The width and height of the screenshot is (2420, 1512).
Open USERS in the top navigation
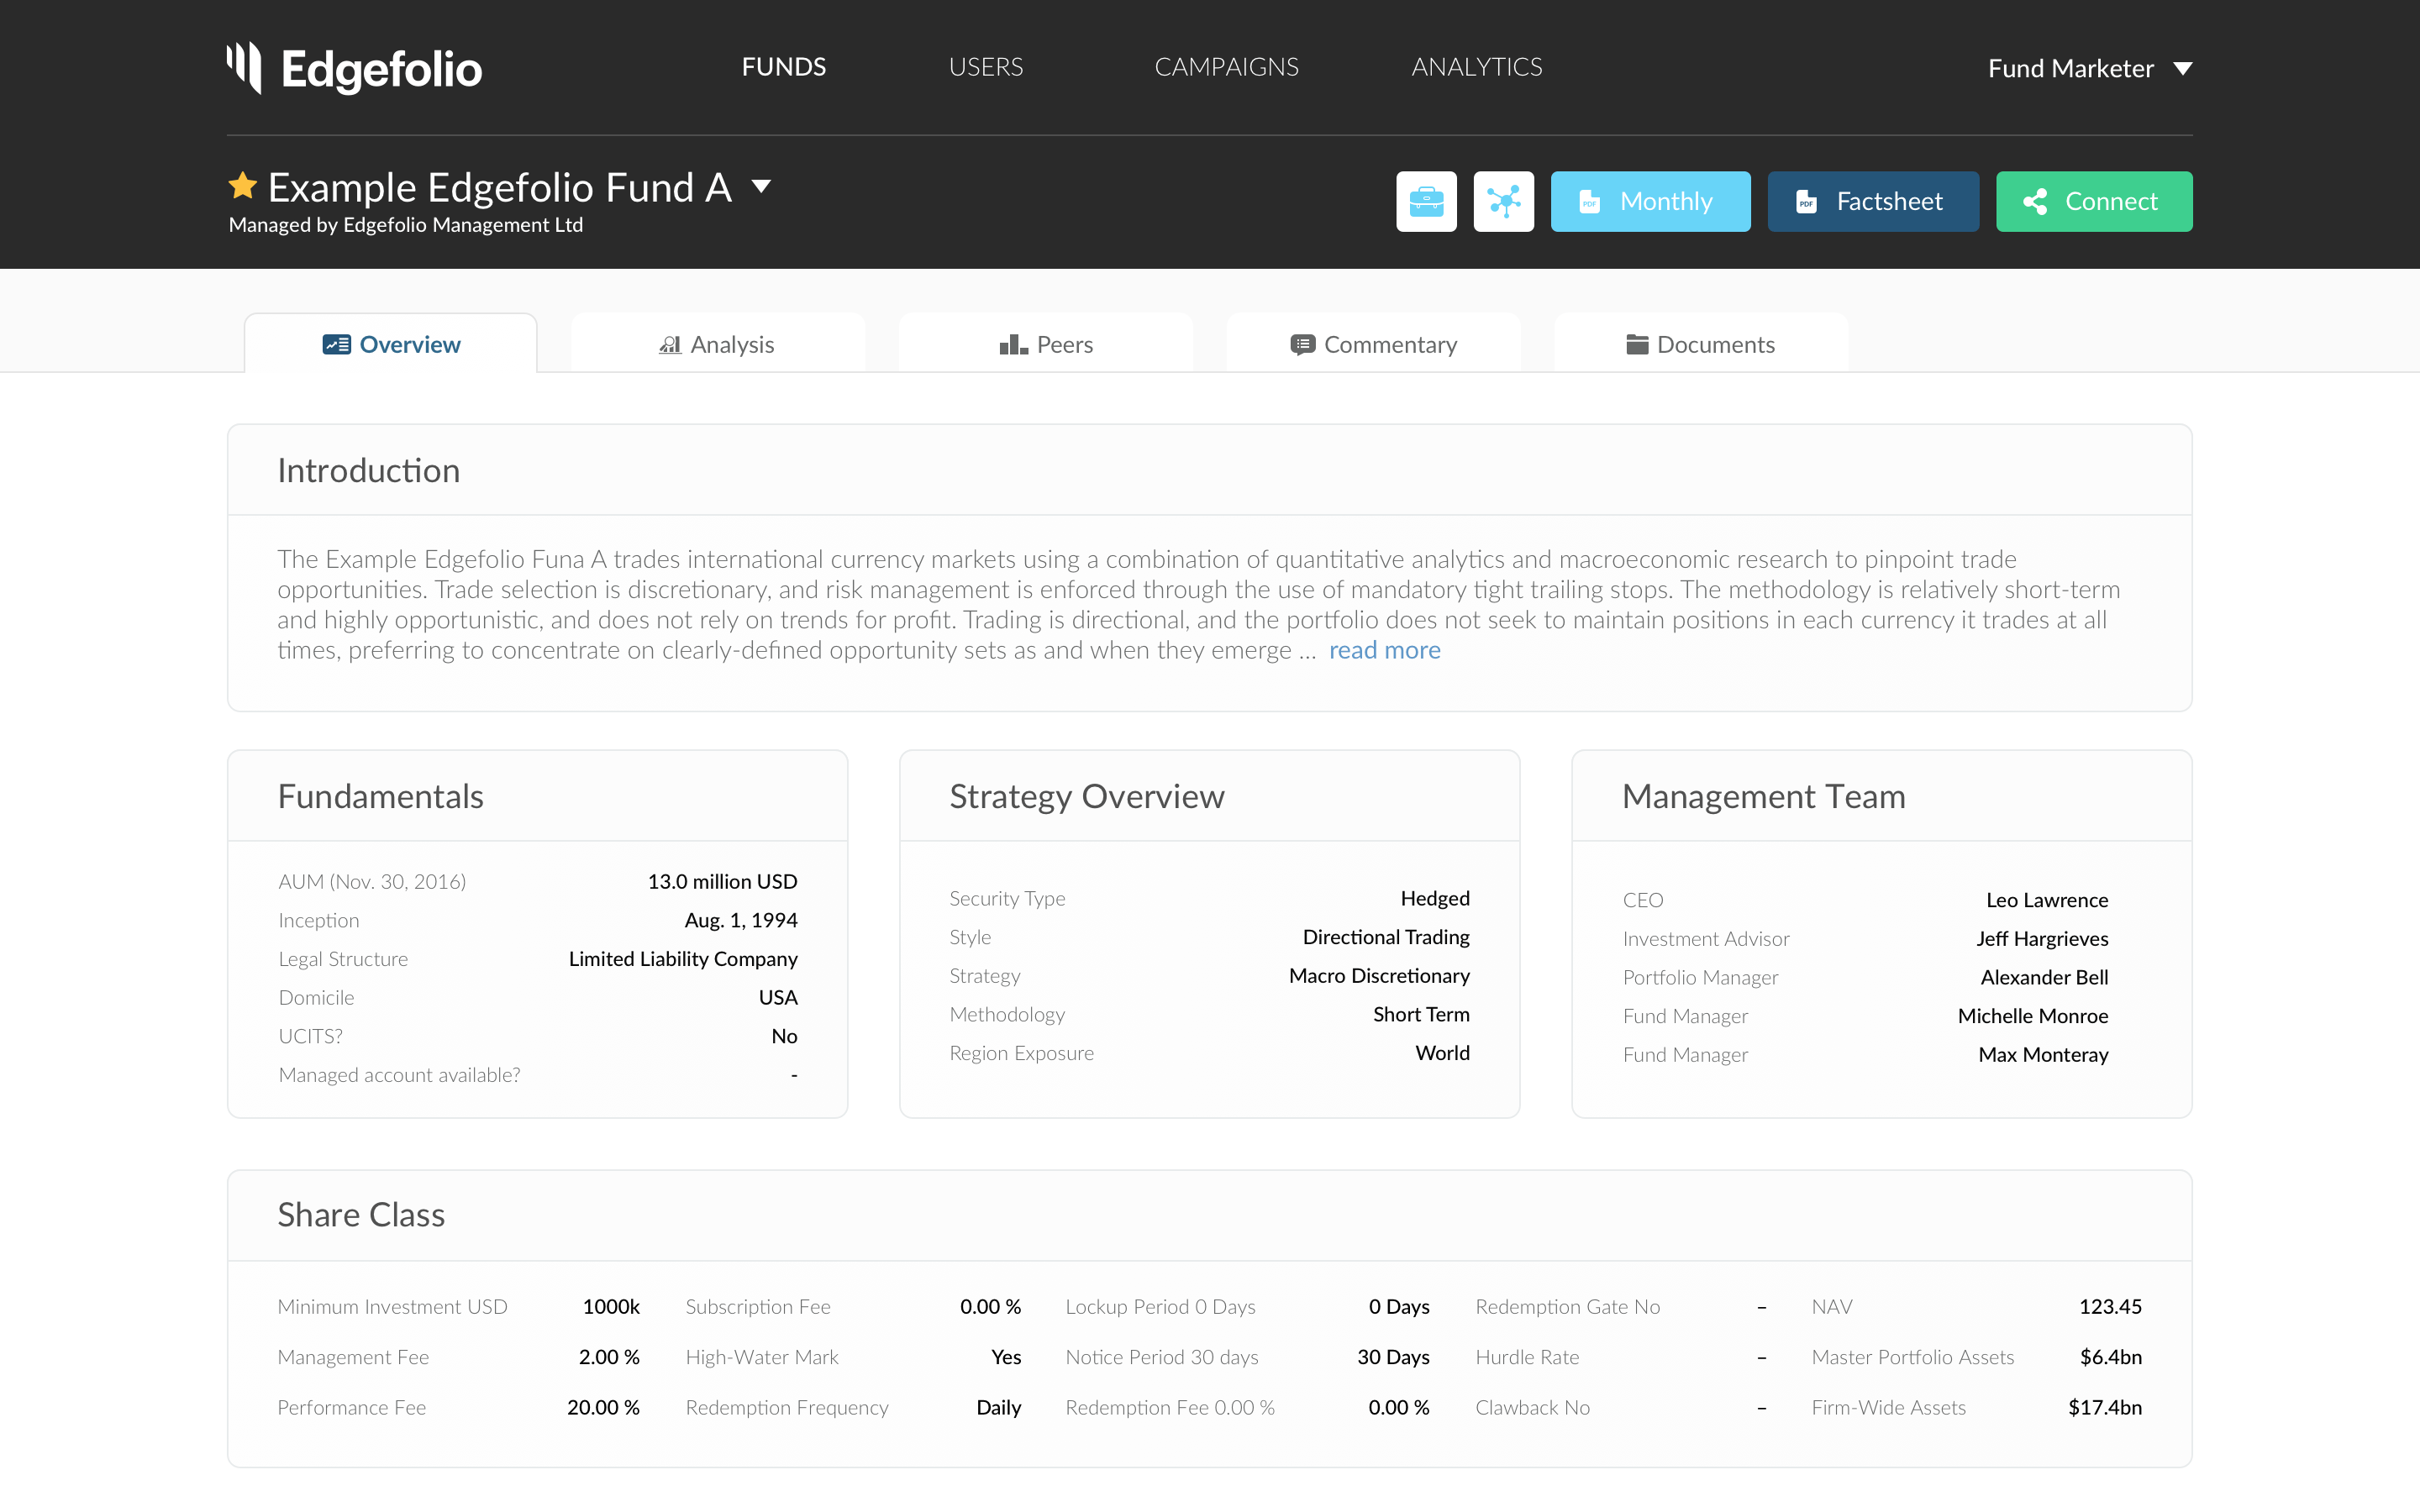coord(986,67)
